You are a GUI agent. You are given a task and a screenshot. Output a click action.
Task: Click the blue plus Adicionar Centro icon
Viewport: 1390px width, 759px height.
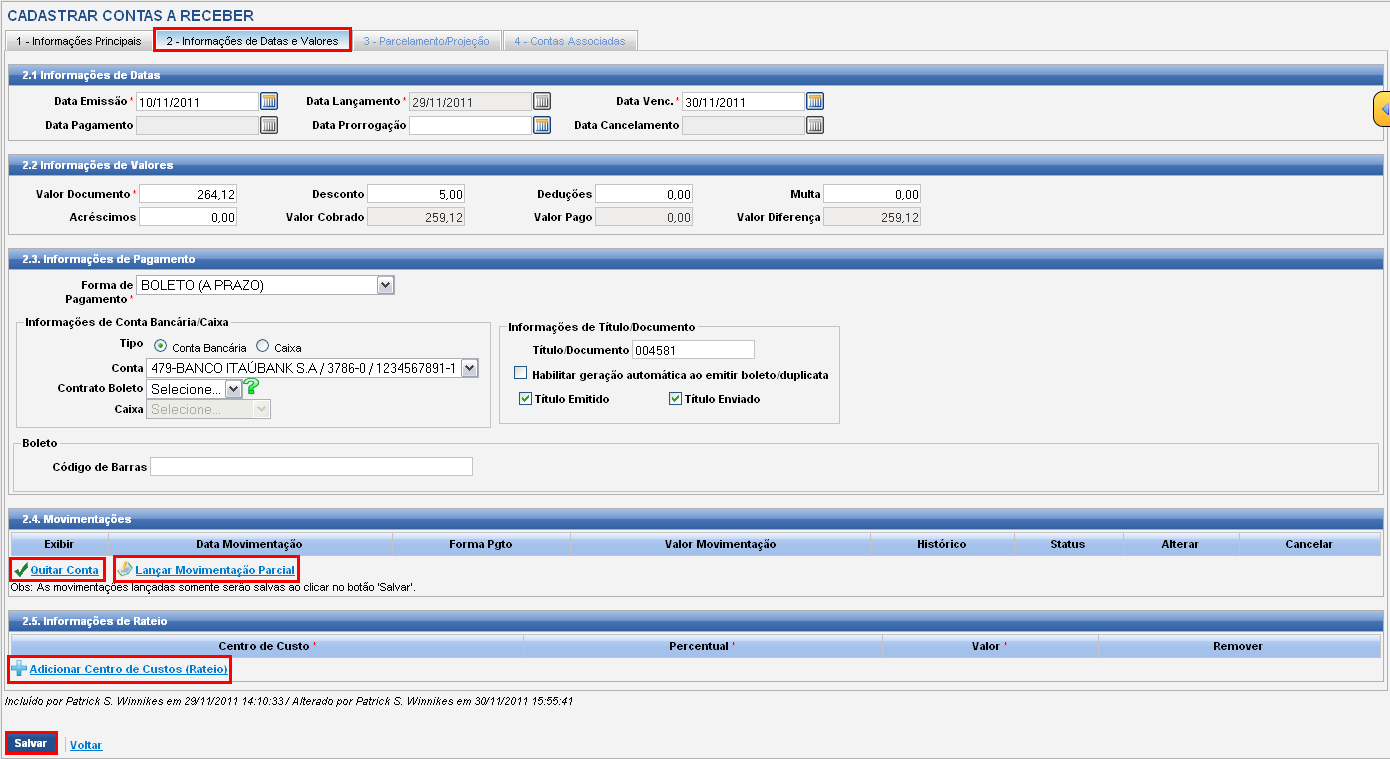pos(19,668)
